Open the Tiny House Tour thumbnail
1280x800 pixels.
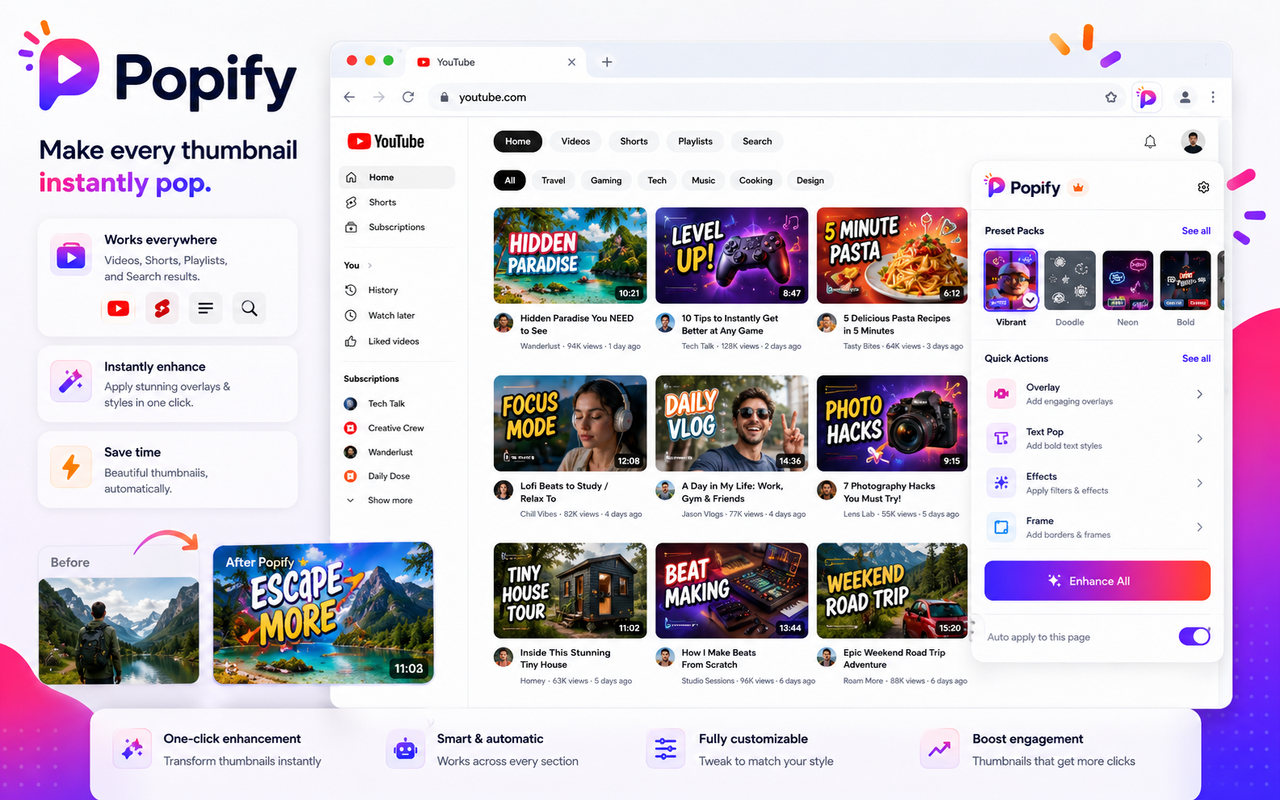coord(570,590)
